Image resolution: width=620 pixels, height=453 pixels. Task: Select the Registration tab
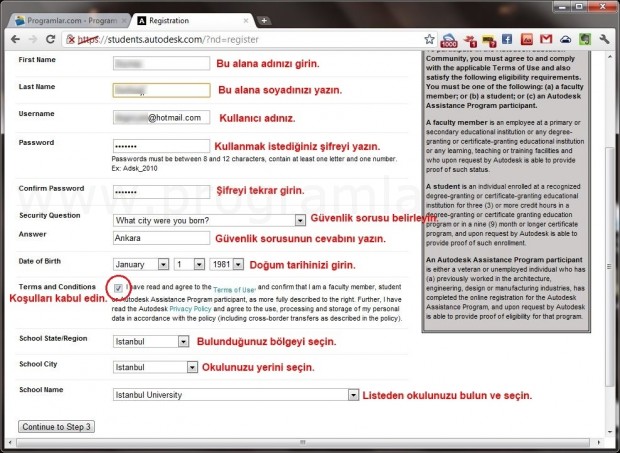click(194, 21)
